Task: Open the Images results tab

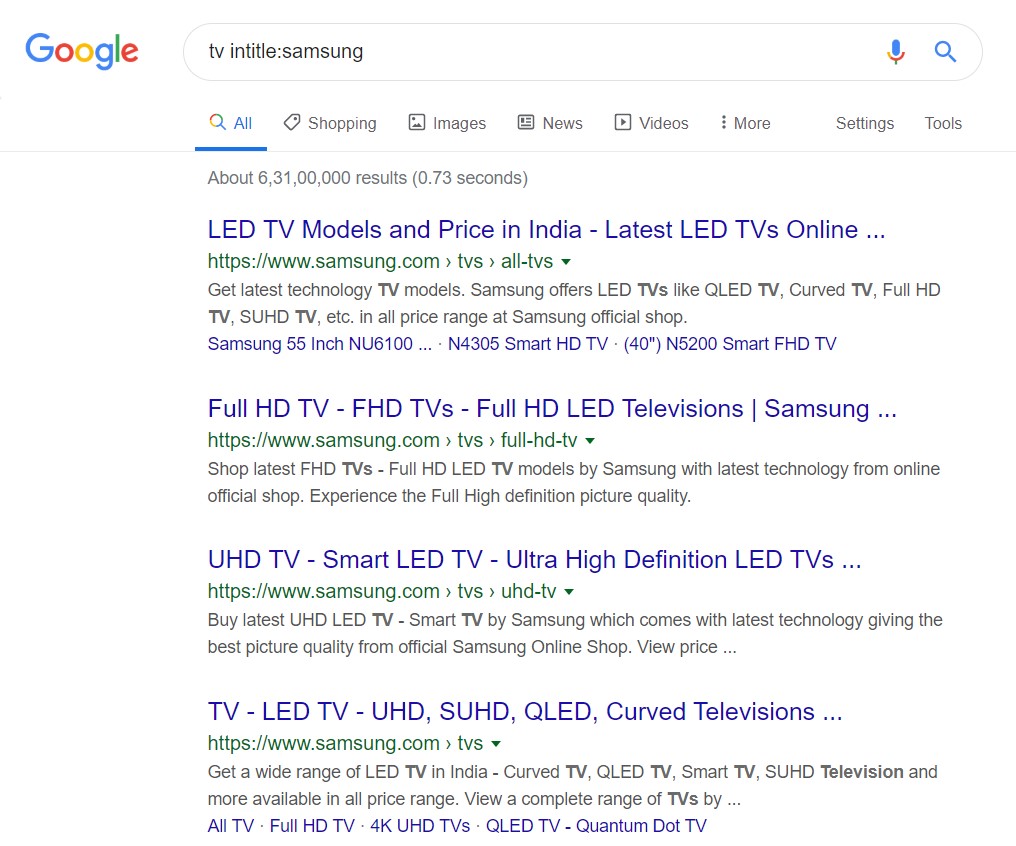Action: [x=459, y=123]
